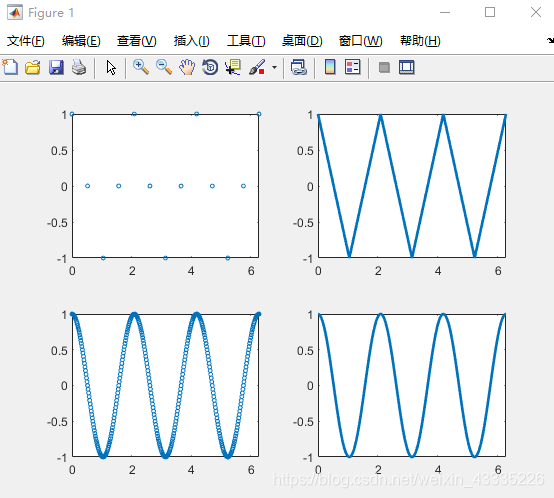
Task: Open the 工具(T) menu
Action: click(246, 41)
